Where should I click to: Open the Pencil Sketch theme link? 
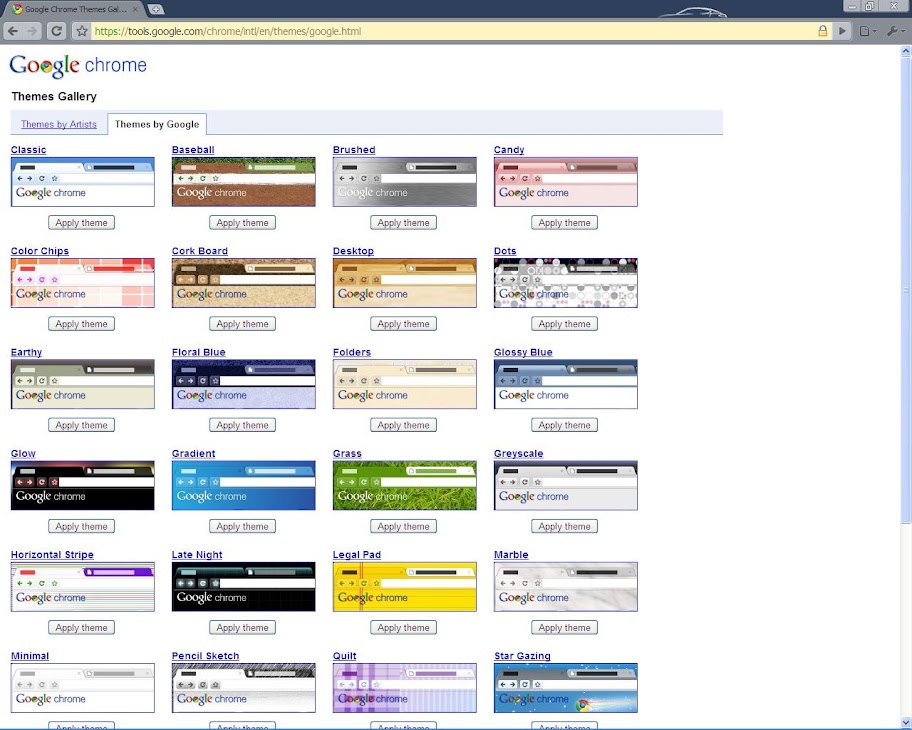coord(205,656)
